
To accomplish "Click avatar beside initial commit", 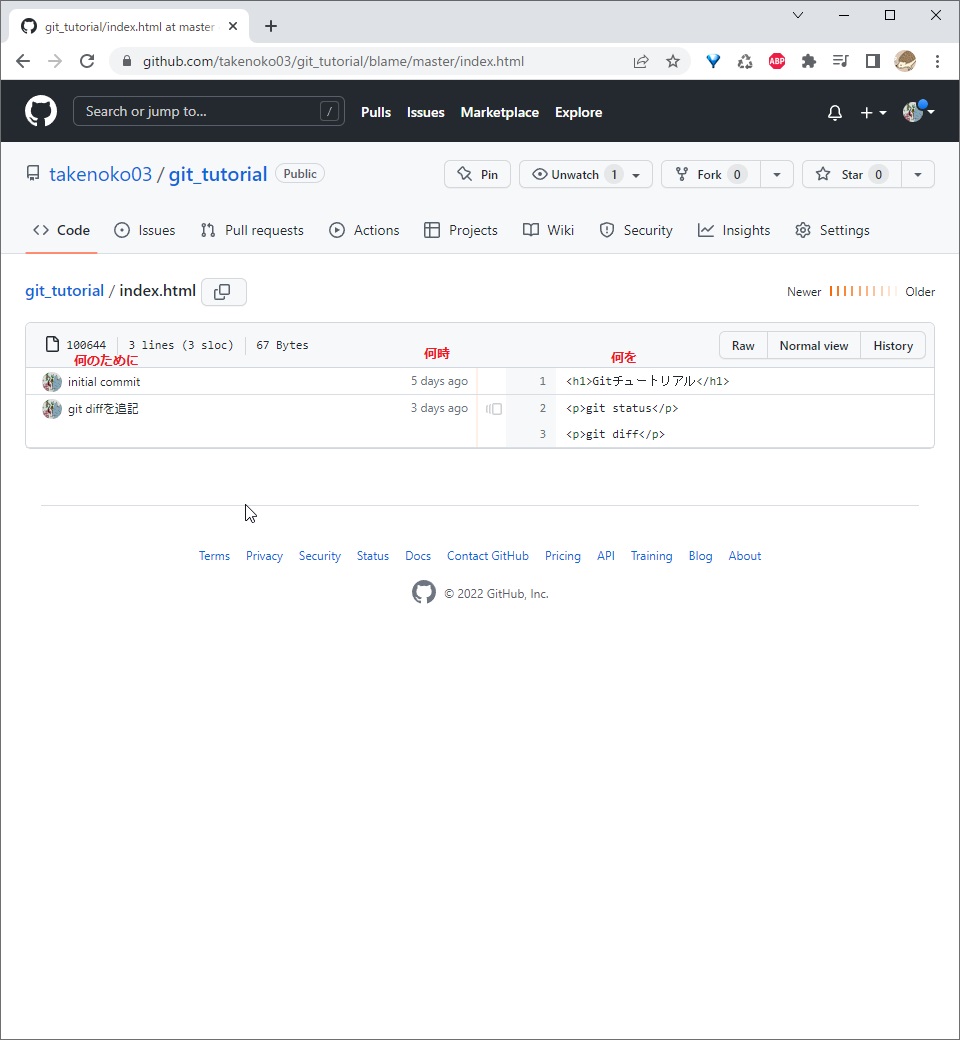I will click(52, 382).
